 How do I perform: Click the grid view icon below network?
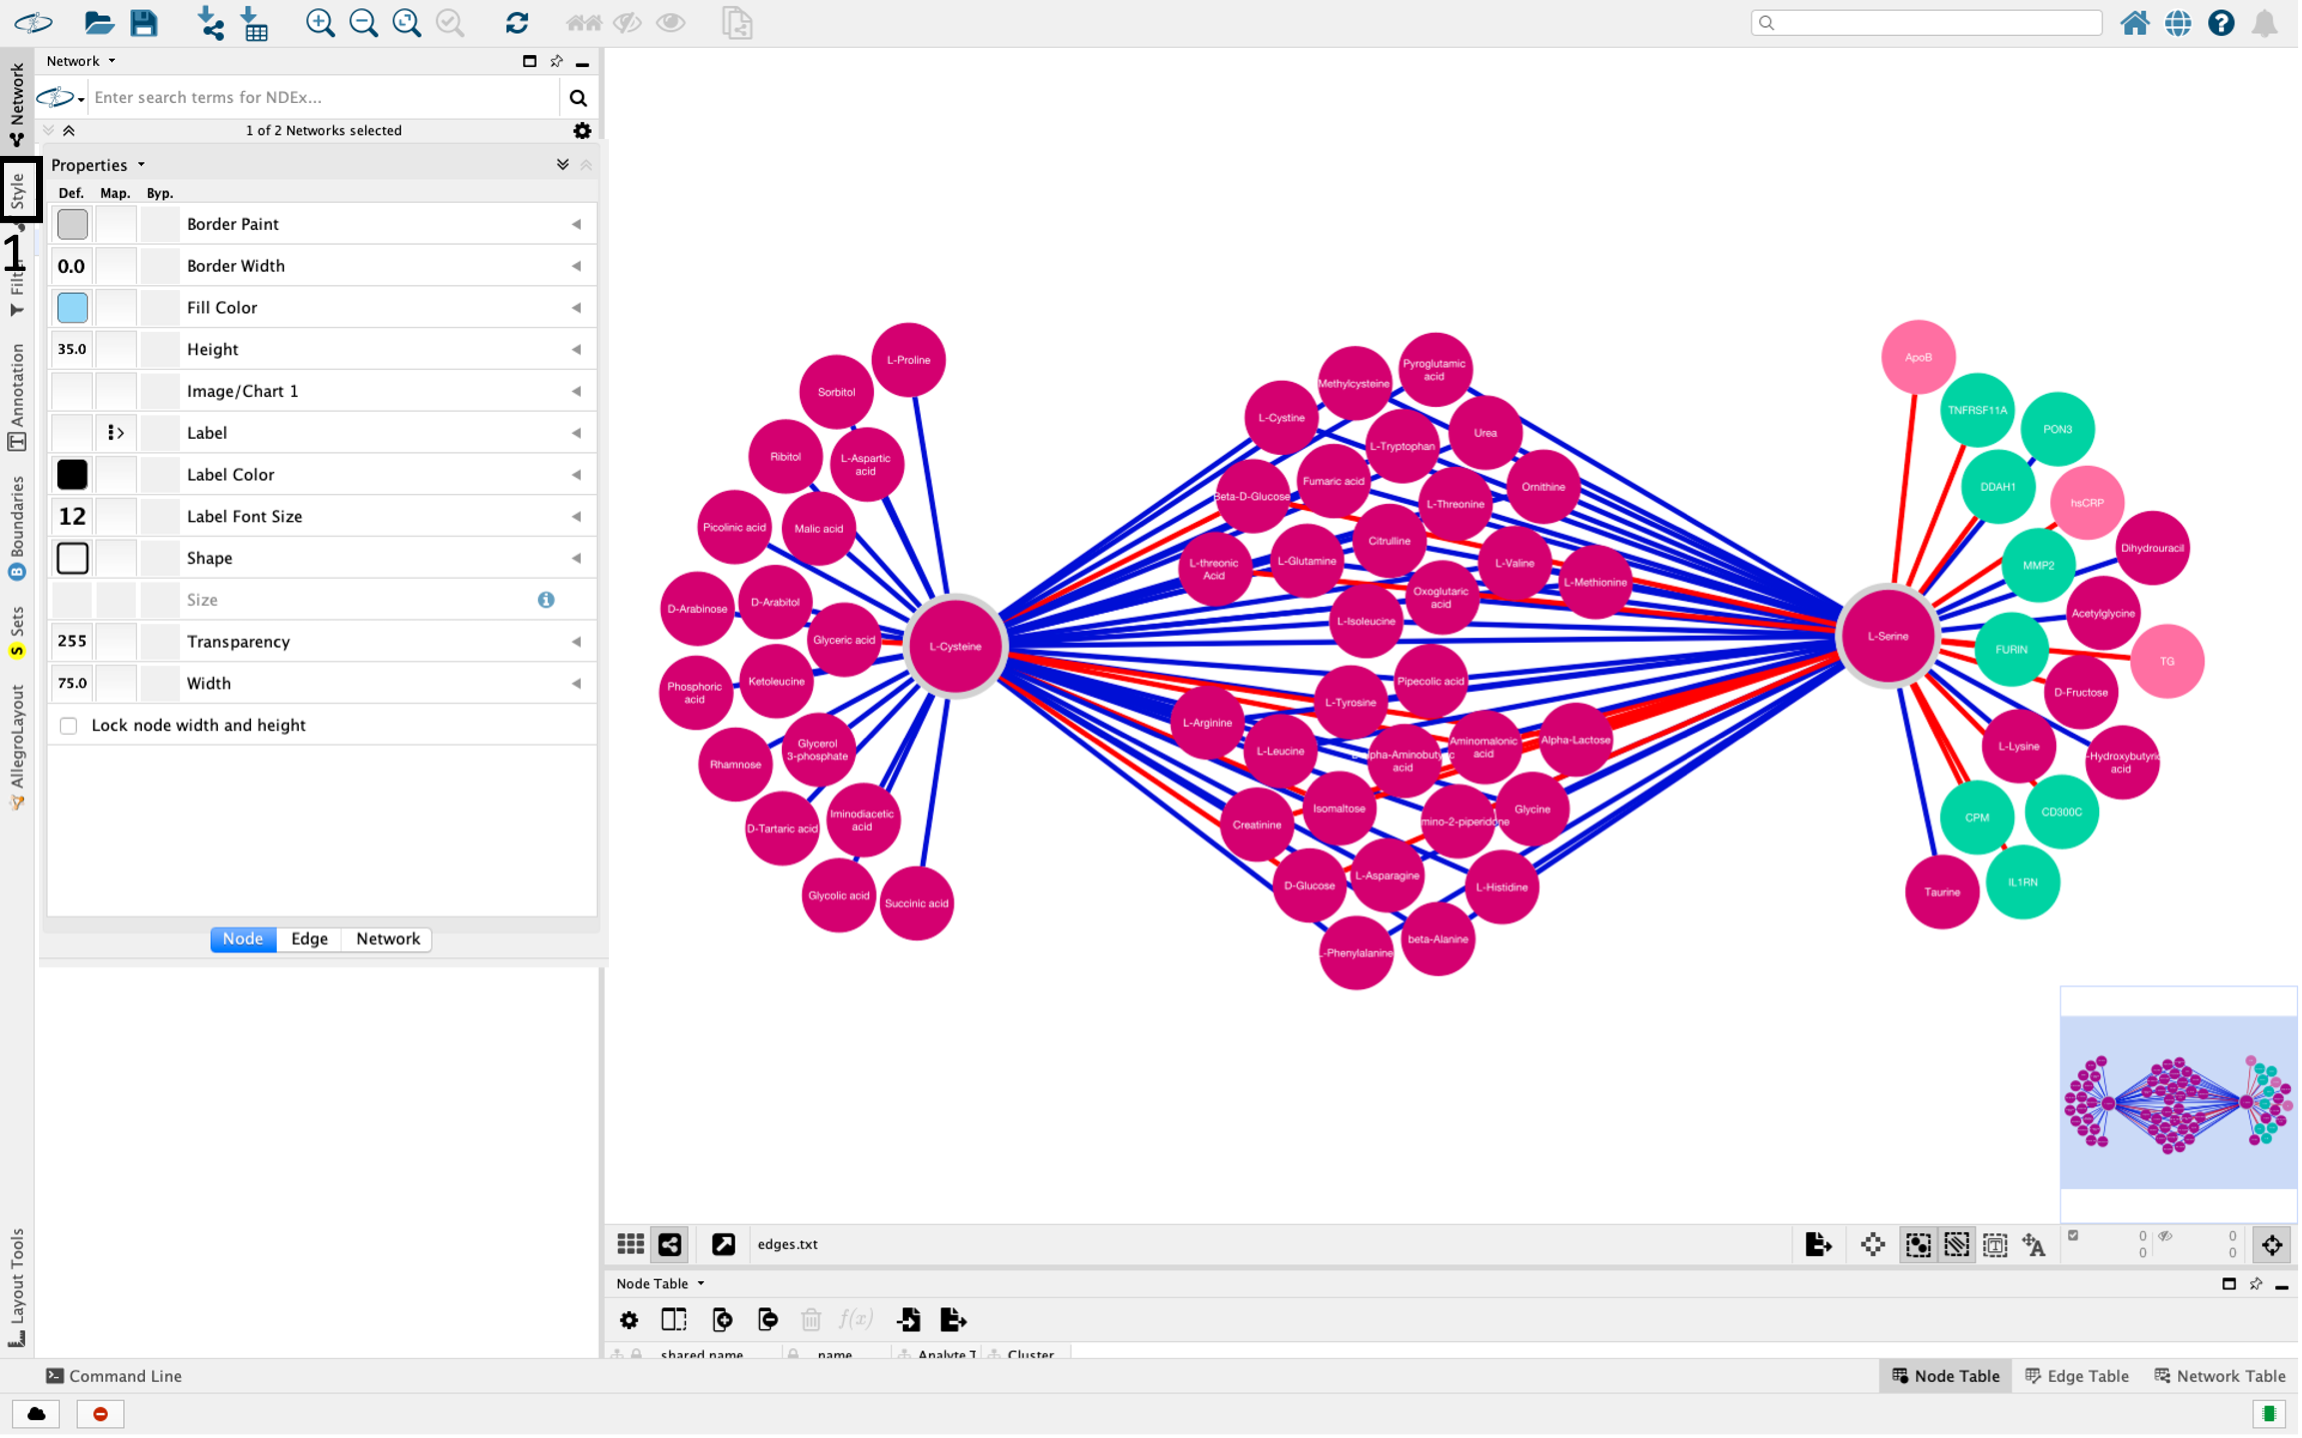pyautogui.click(x=631, y=1246)
